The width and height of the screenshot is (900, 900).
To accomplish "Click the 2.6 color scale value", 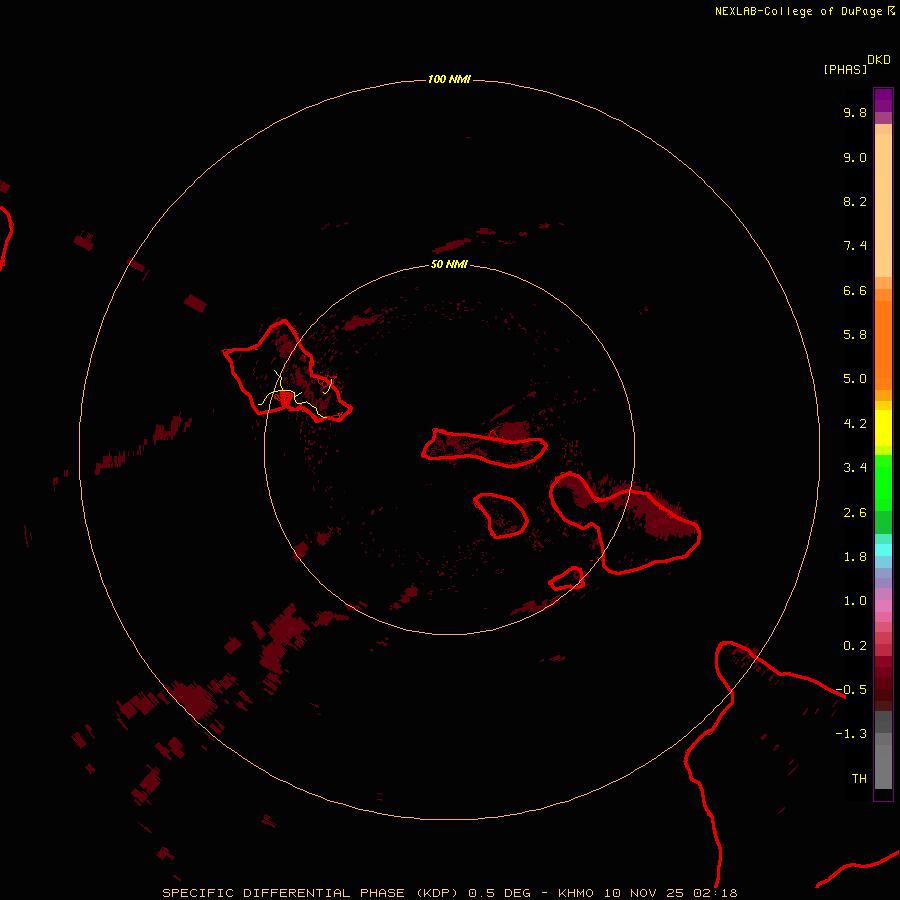I will [x=855, y=513].
